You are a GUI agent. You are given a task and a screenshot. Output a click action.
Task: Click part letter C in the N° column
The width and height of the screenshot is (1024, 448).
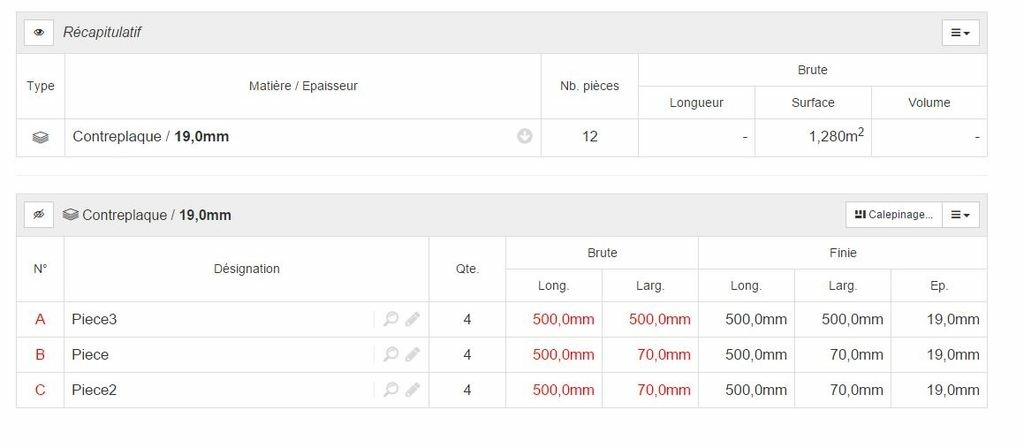40,390
